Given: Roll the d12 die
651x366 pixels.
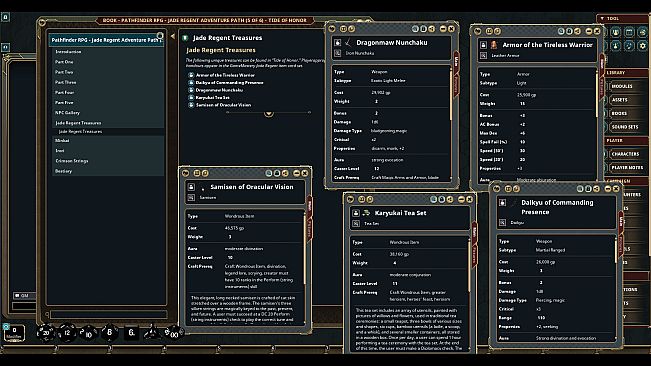Looking at the screenshot, I should pos(67,333).
